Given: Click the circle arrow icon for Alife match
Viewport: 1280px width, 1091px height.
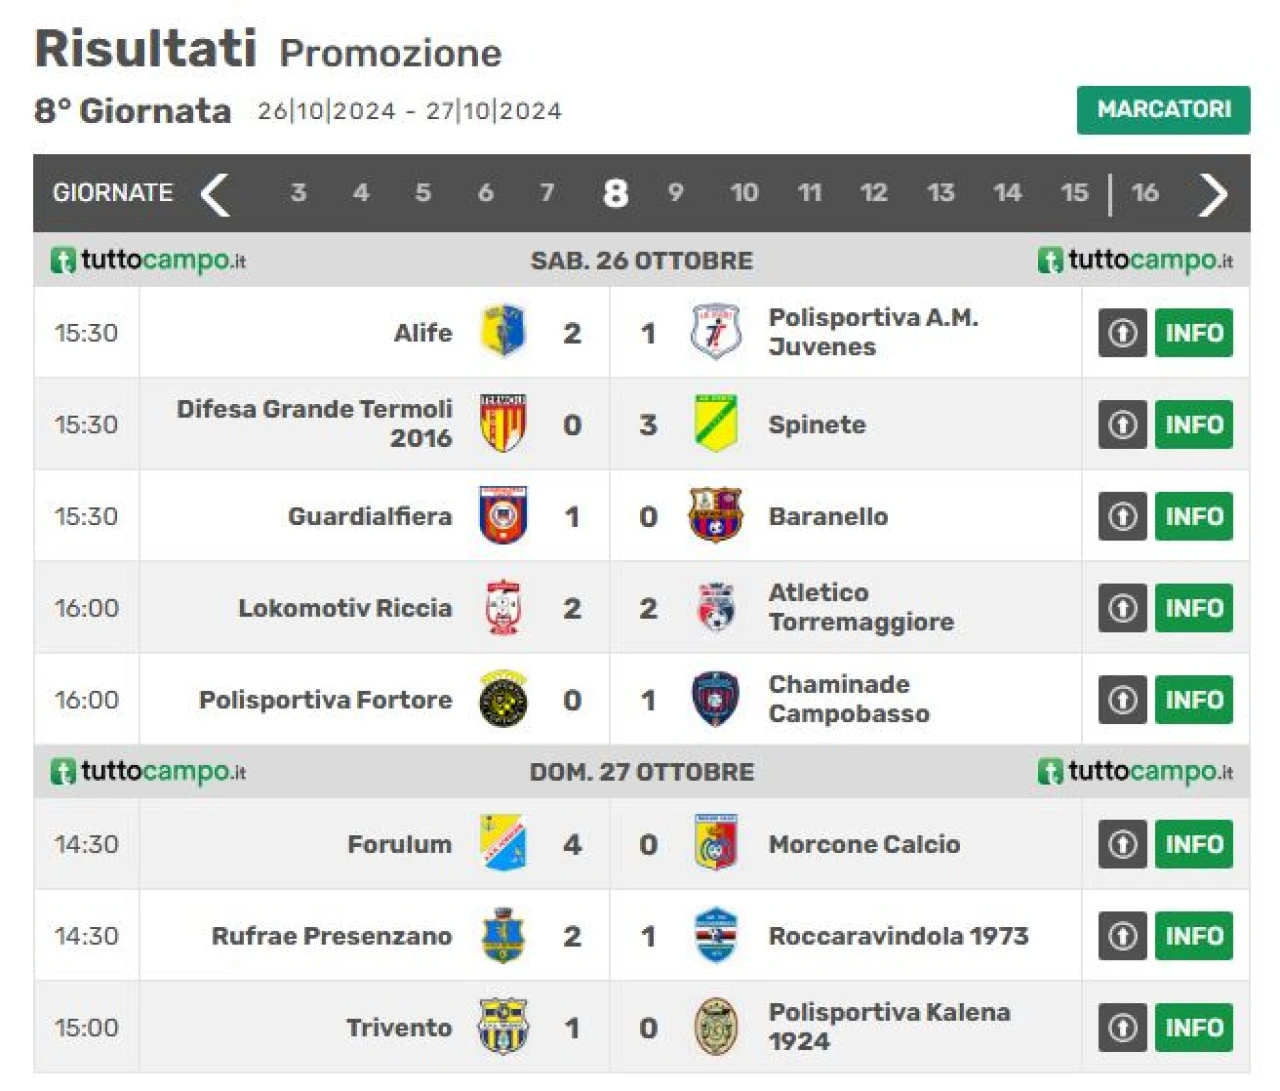Looking at the screenshot, I should [x=1122, y=332].
